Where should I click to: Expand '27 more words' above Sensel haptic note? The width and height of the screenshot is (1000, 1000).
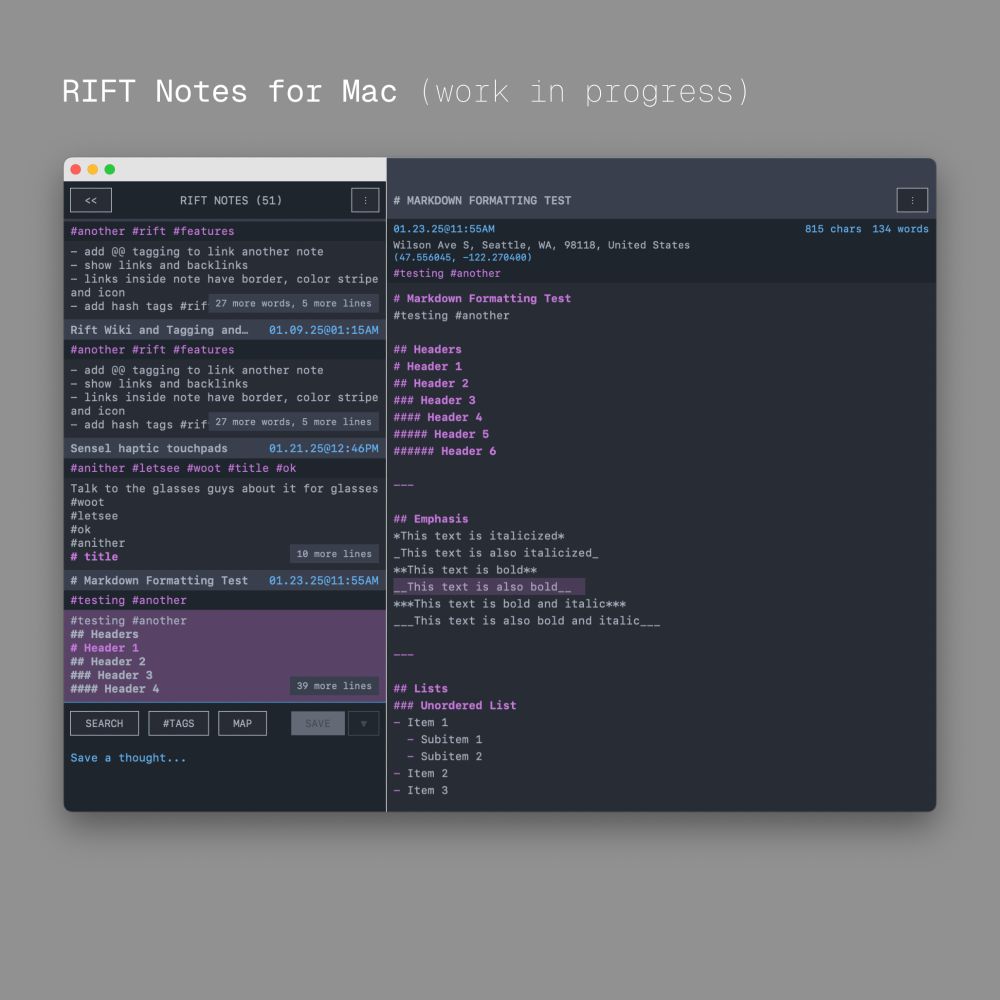point(293,422)
